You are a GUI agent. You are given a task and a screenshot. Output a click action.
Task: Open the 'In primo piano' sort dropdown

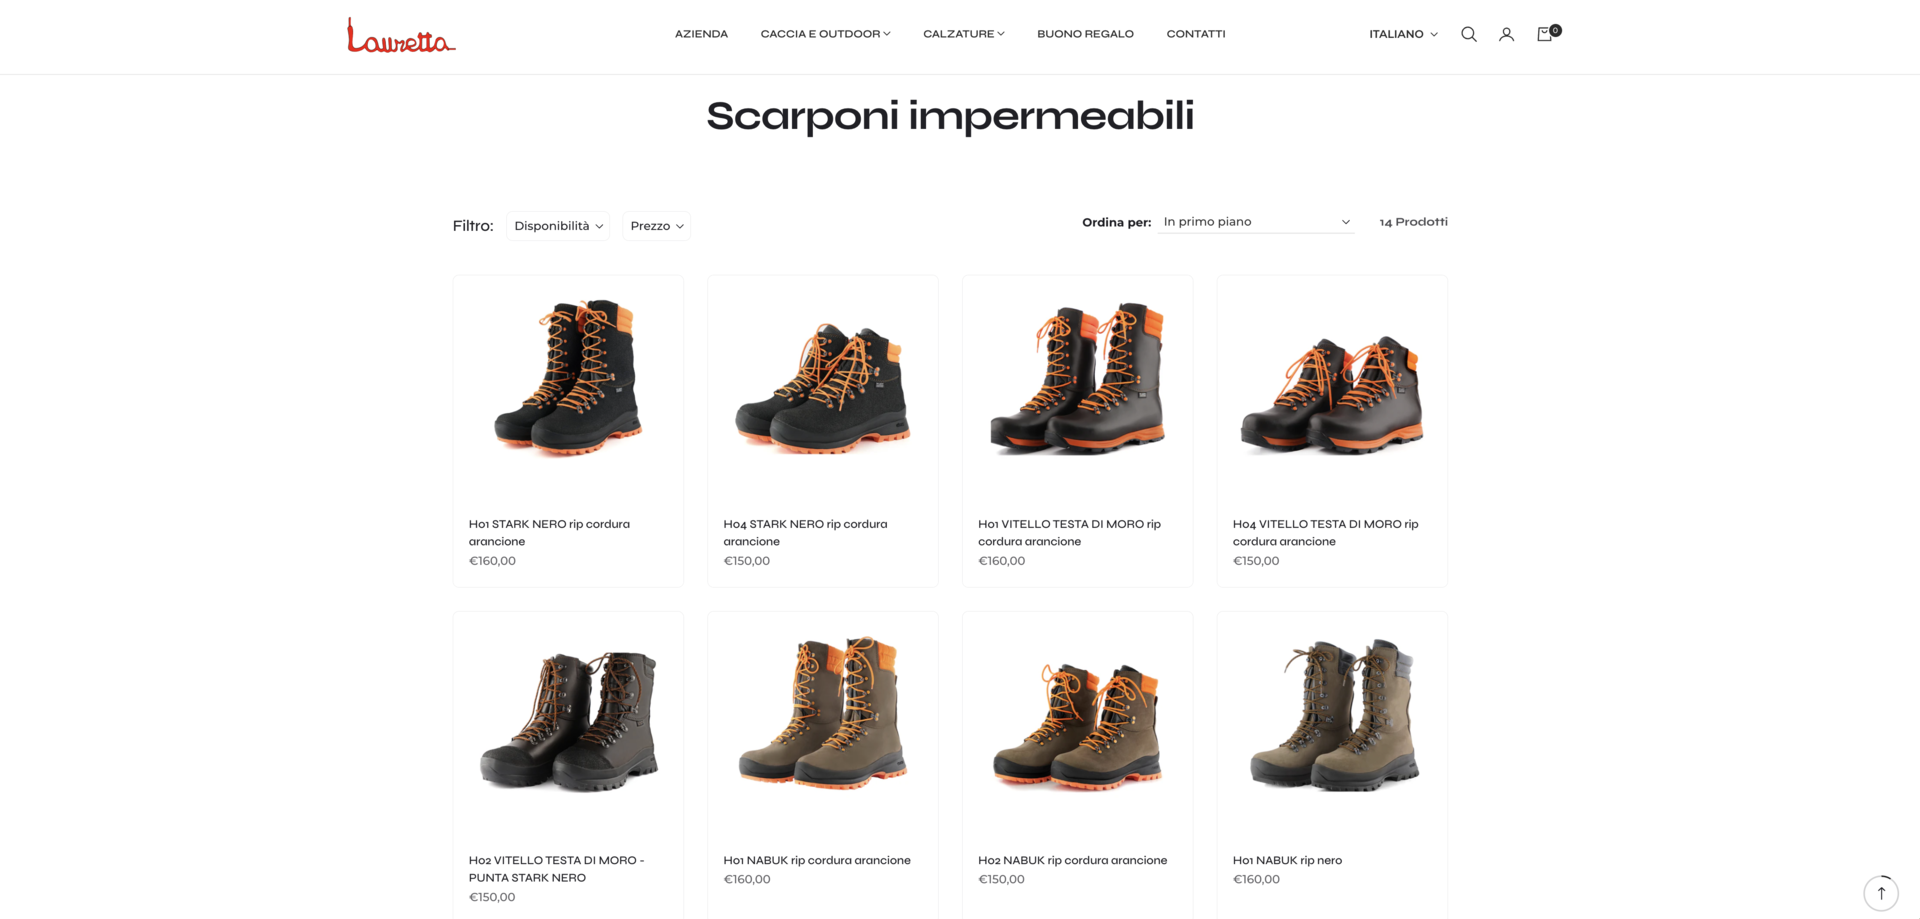[x=1256, y=222]
